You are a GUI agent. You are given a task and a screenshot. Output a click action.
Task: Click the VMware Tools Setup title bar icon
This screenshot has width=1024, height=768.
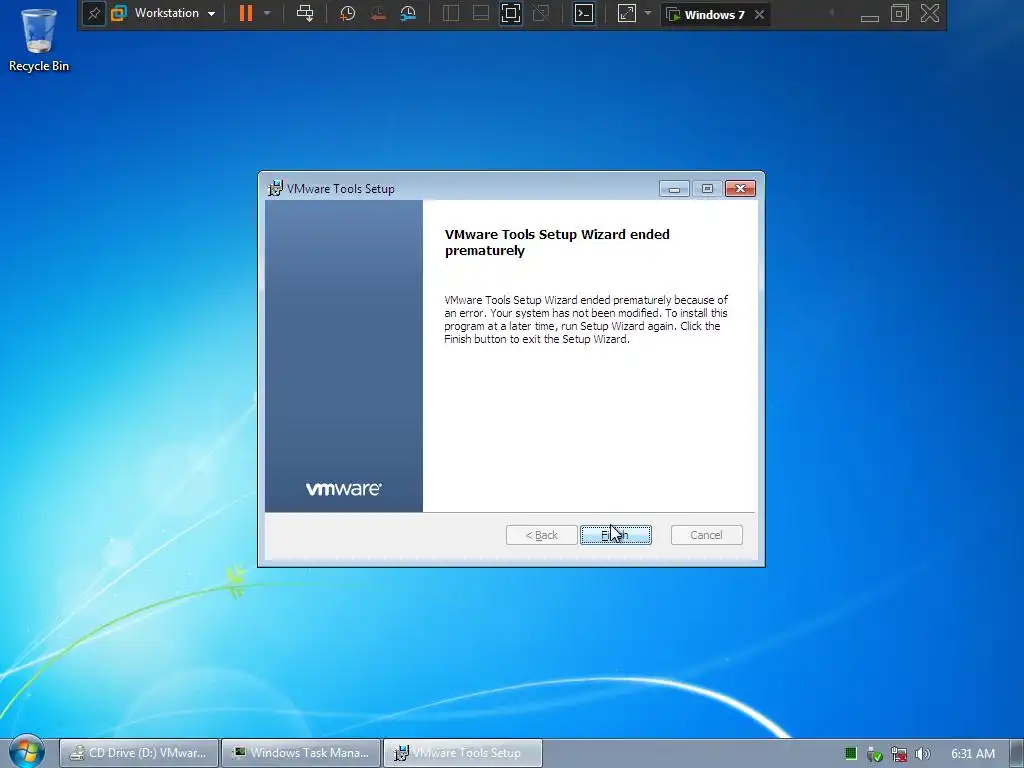point(275,188)
